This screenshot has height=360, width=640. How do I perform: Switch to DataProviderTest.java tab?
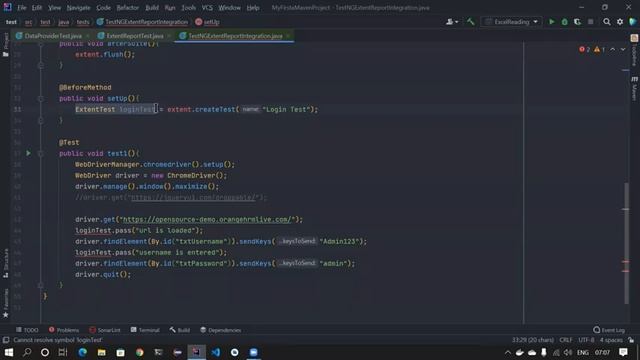(53, 36)
